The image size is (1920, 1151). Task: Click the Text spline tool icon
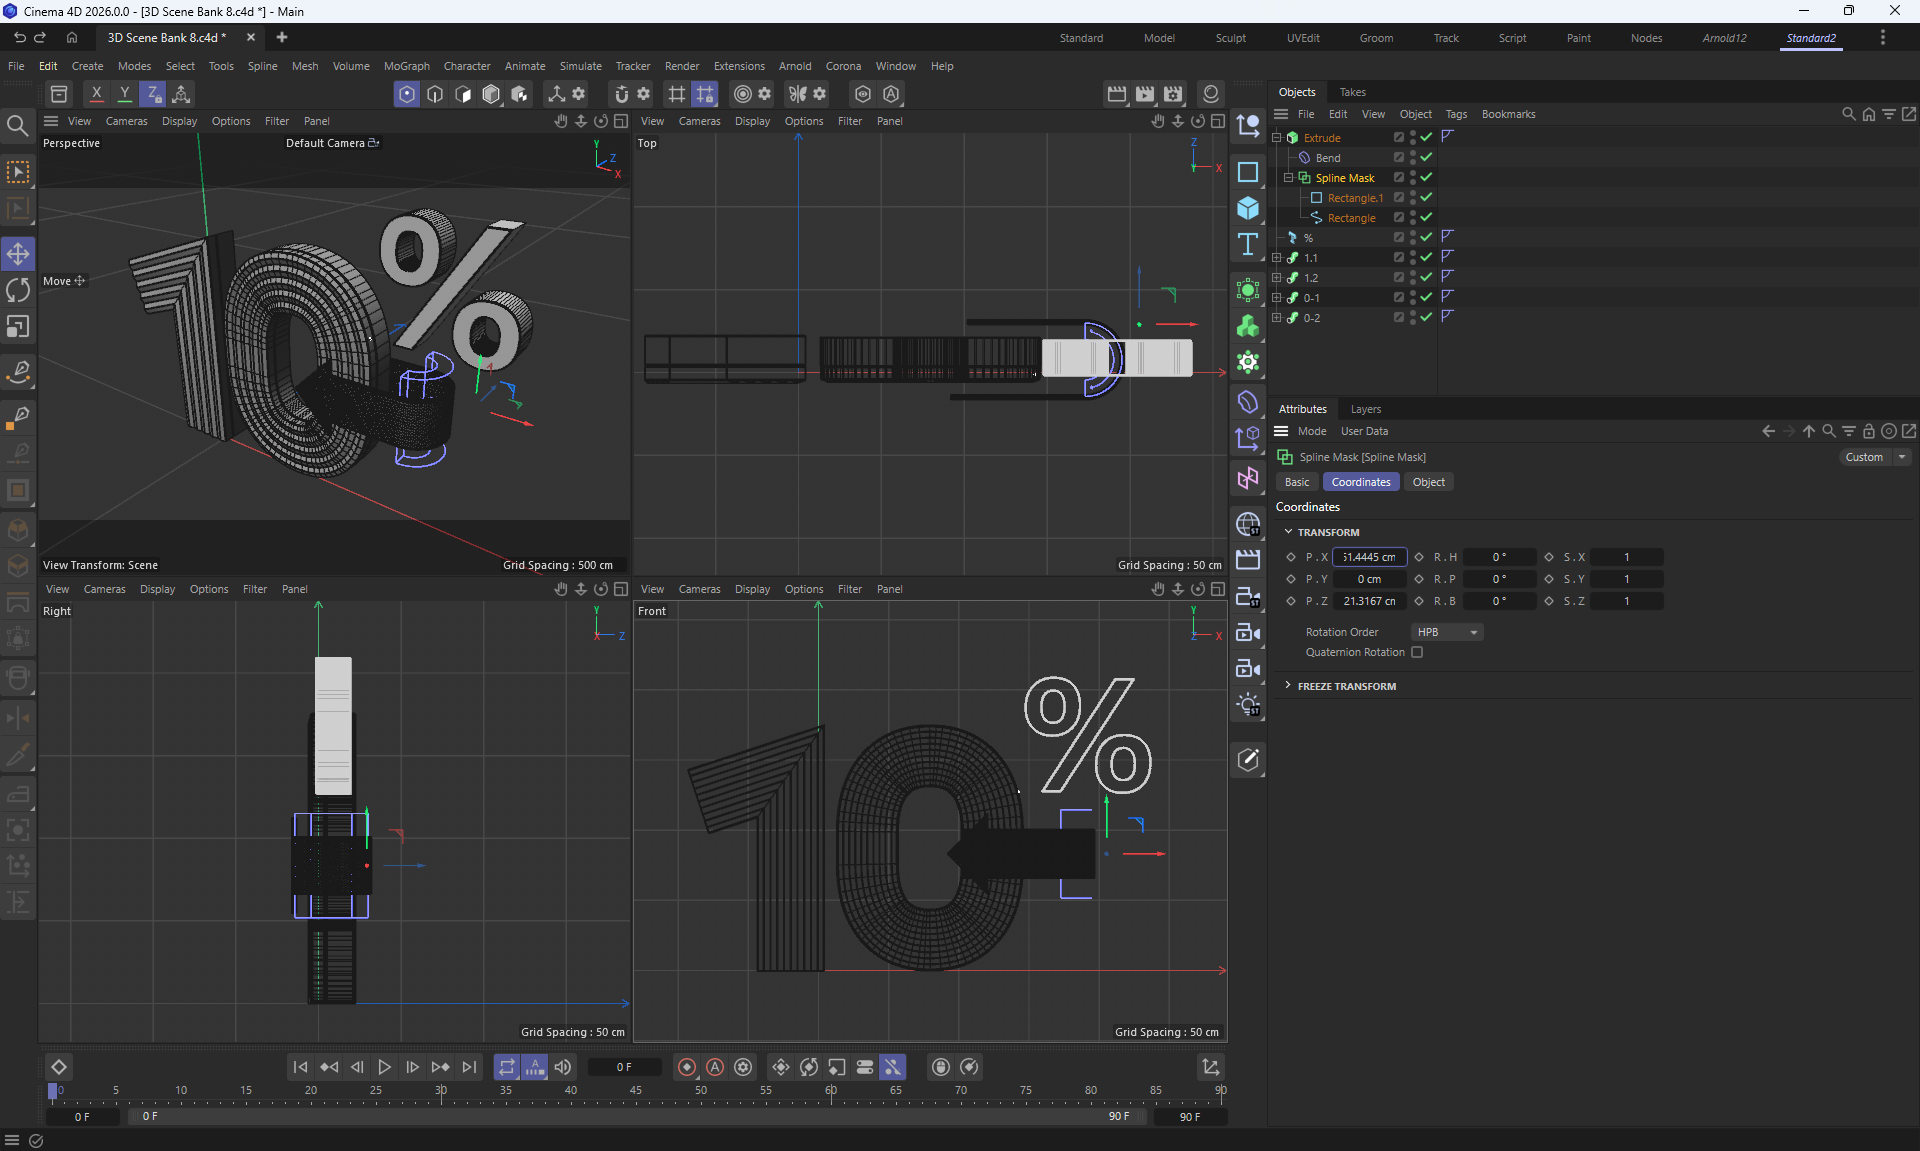1247,245
